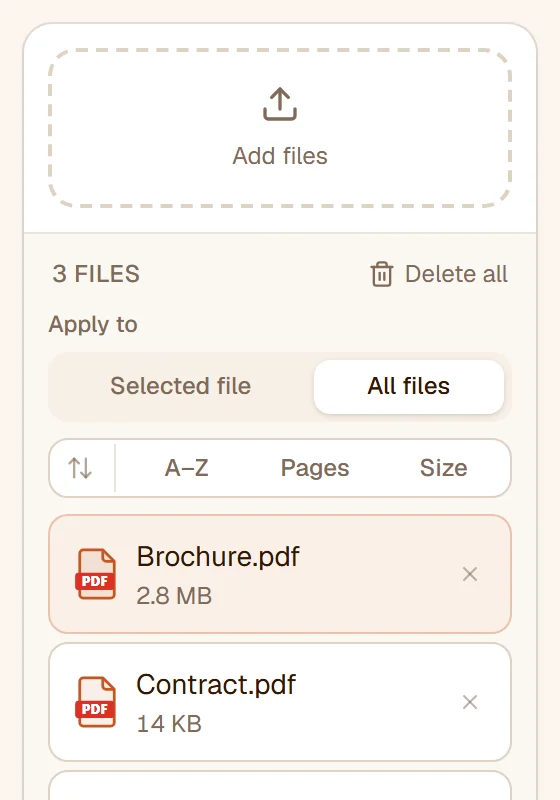Click the 14 KB size text
Screen dimensions: 560x800
click(169, 724)
